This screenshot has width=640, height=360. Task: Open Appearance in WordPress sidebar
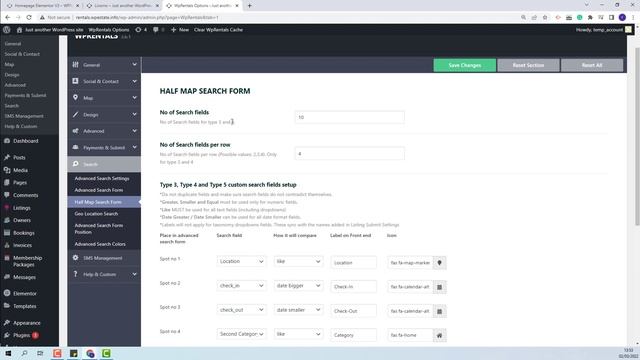[27, 323]
